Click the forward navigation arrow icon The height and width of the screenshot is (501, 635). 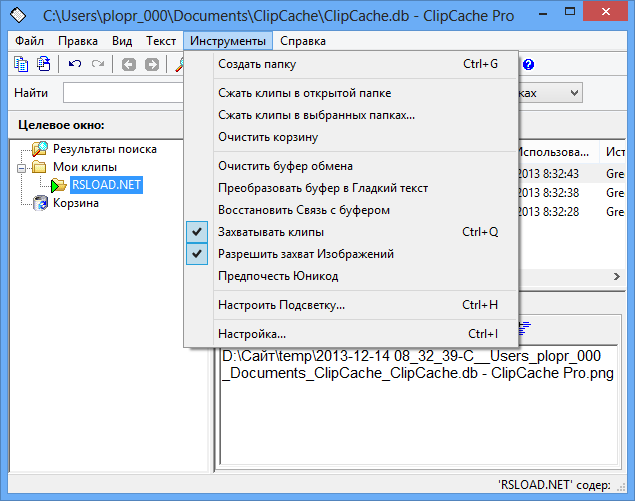coord(152,64)
